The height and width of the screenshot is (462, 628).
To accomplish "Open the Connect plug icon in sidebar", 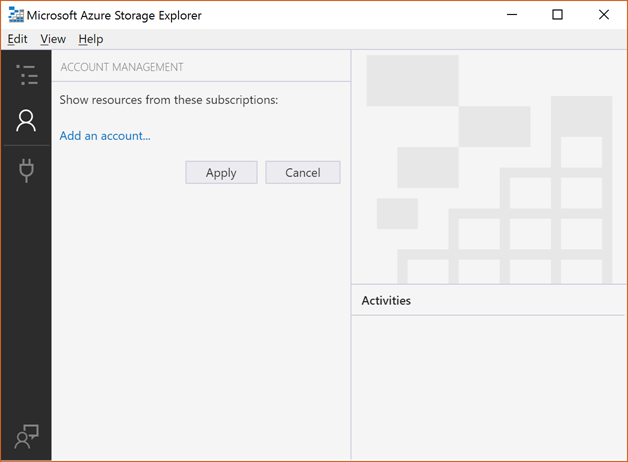I will pos(26,171).
